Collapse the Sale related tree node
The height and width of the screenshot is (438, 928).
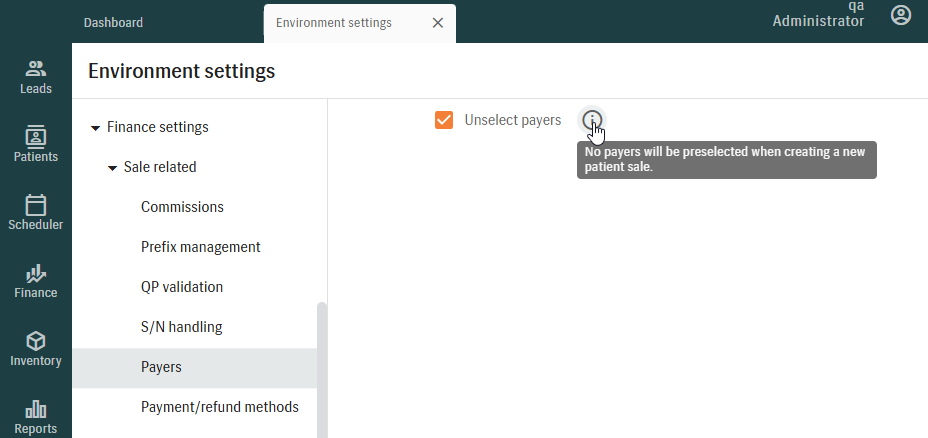coord(112,168)
